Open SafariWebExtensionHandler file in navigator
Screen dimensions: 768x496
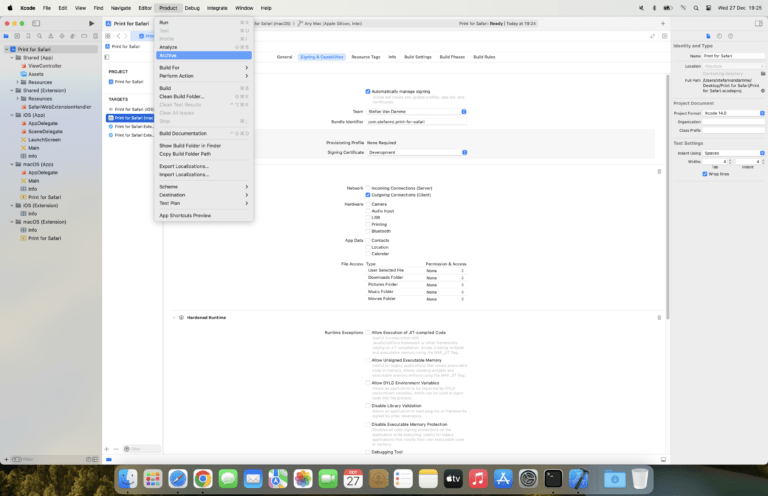59,107
